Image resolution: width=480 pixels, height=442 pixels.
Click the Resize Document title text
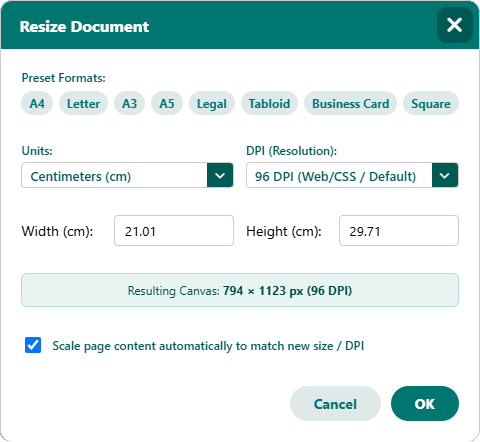pyautogui.click(x=84, y=27)
